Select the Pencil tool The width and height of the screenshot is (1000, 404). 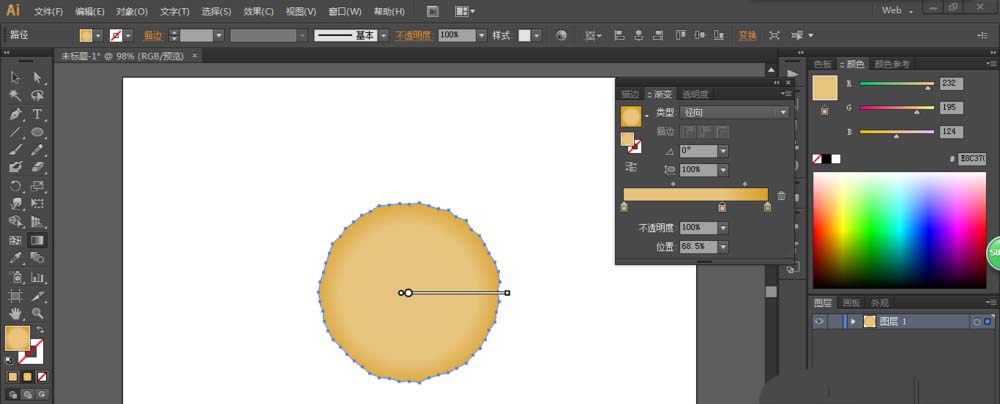(x=38, y=150)
